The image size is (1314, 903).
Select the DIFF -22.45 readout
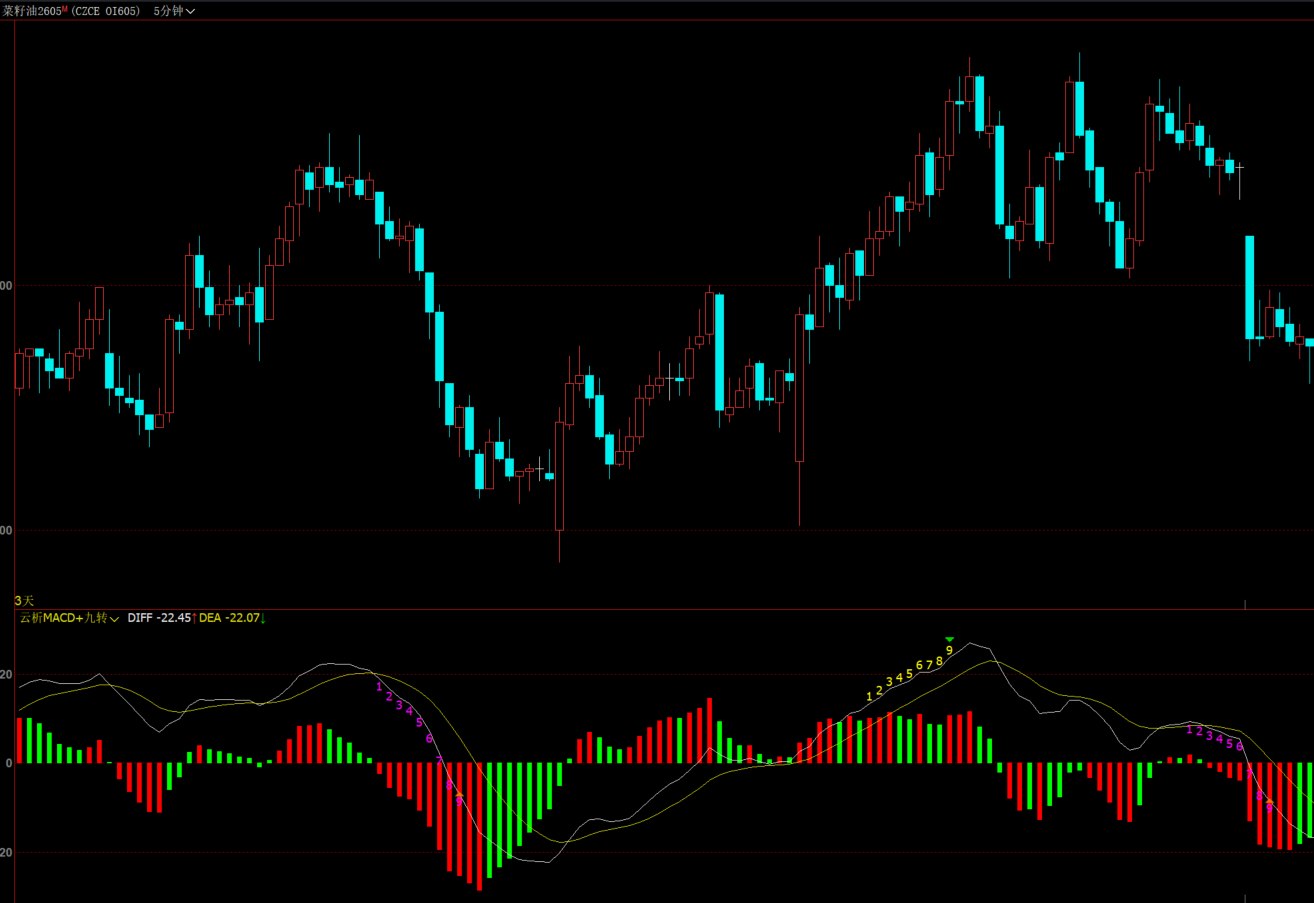(x=158, y=618)
